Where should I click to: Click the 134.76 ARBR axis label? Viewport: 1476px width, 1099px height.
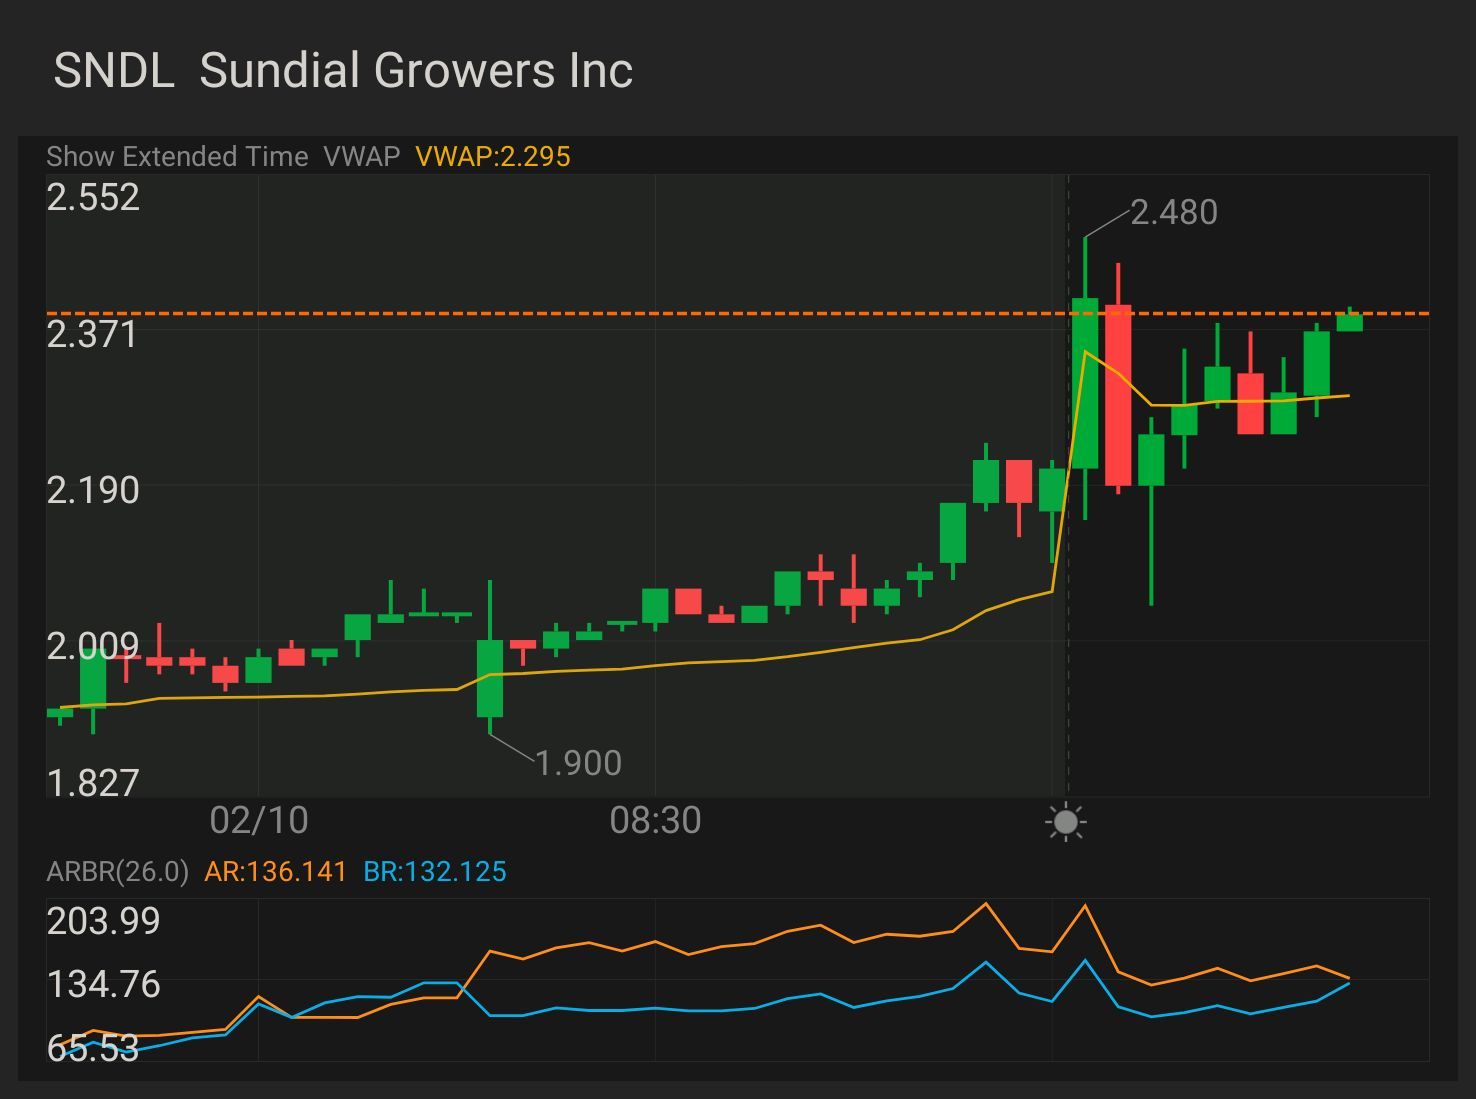click(103, 984)
